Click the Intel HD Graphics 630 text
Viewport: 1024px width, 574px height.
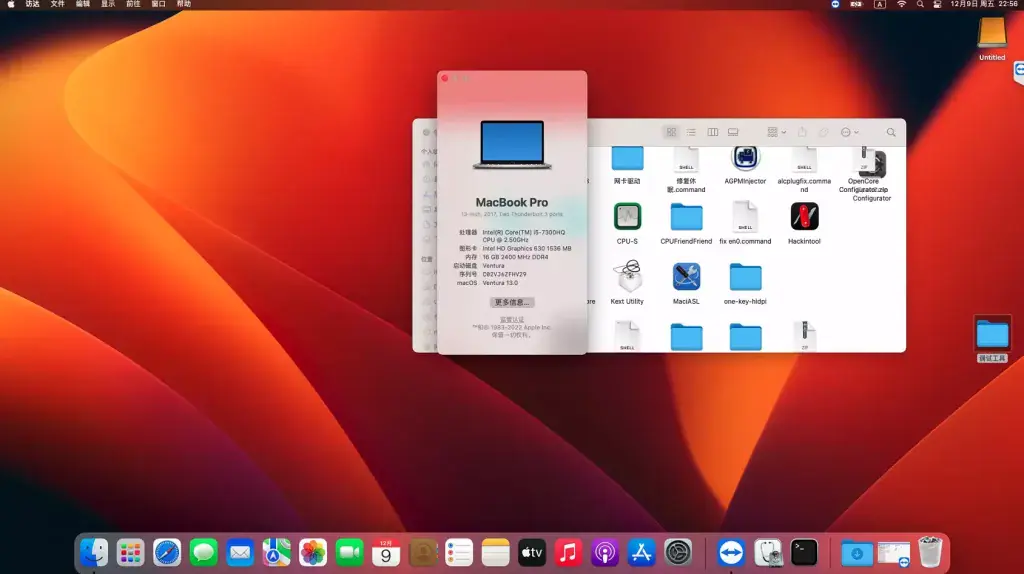click(526, 249)
